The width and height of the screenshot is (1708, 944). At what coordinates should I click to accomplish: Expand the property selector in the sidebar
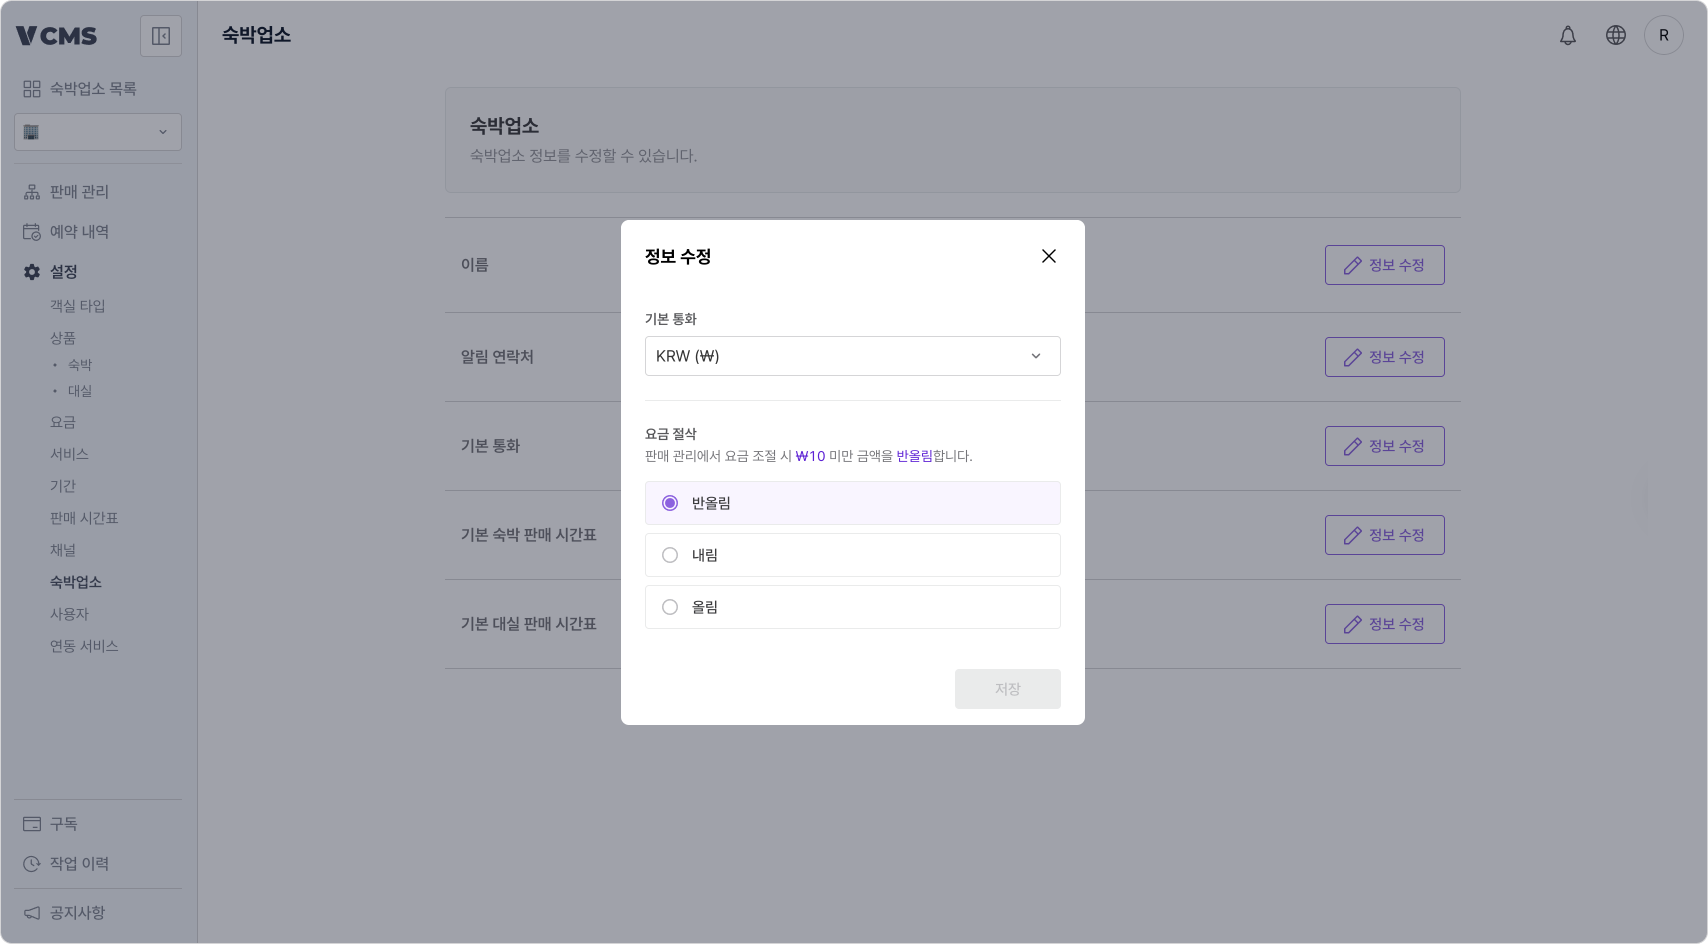[x=97, y=131]
